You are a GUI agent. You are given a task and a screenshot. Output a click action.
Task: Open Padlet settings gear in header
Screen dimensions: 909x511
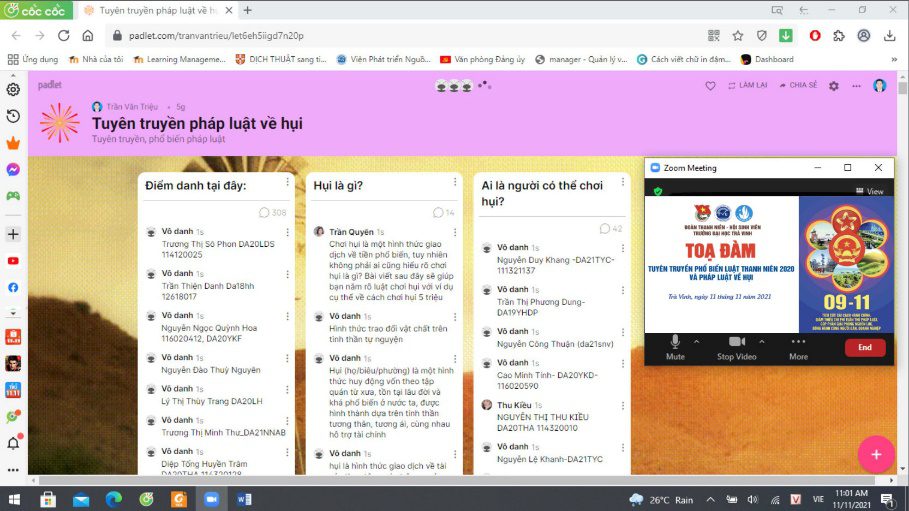834,86
